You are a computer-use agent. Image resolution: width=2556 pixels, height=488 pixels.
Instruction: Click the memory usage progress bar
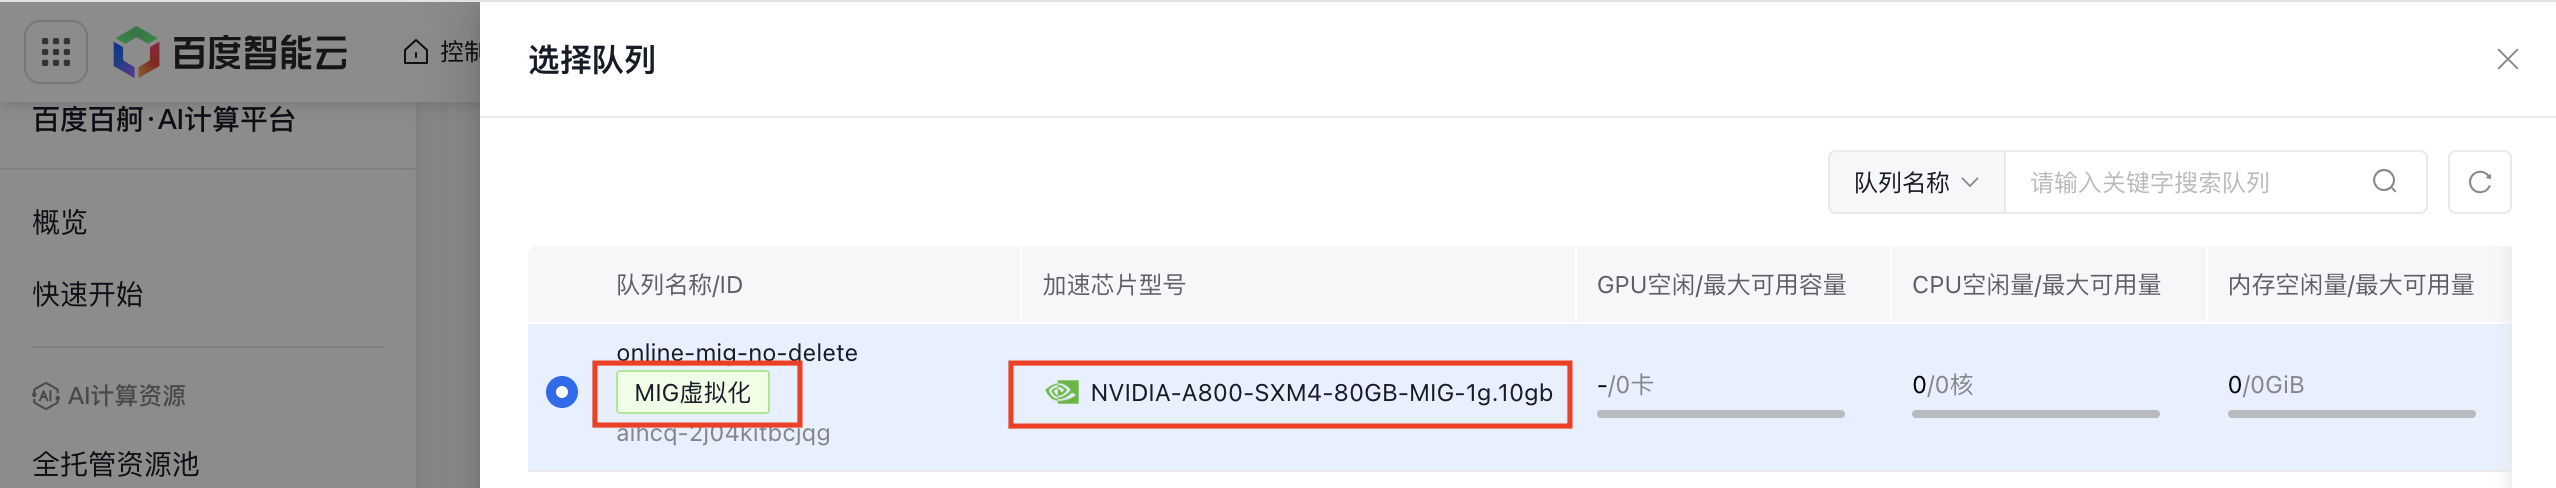click(2351, 414)
